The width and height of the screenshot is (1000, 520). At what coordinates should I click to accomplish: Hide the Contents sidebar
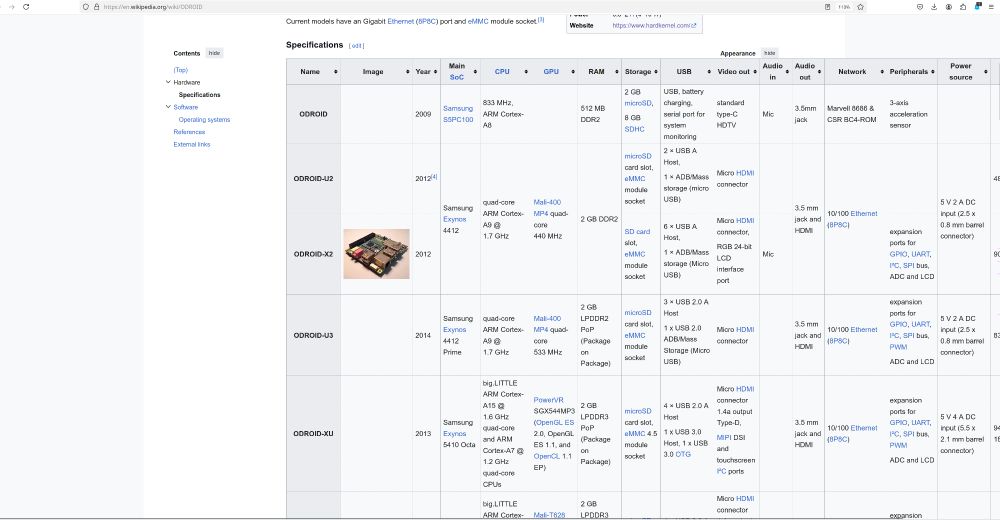click(x=214, y=53)
